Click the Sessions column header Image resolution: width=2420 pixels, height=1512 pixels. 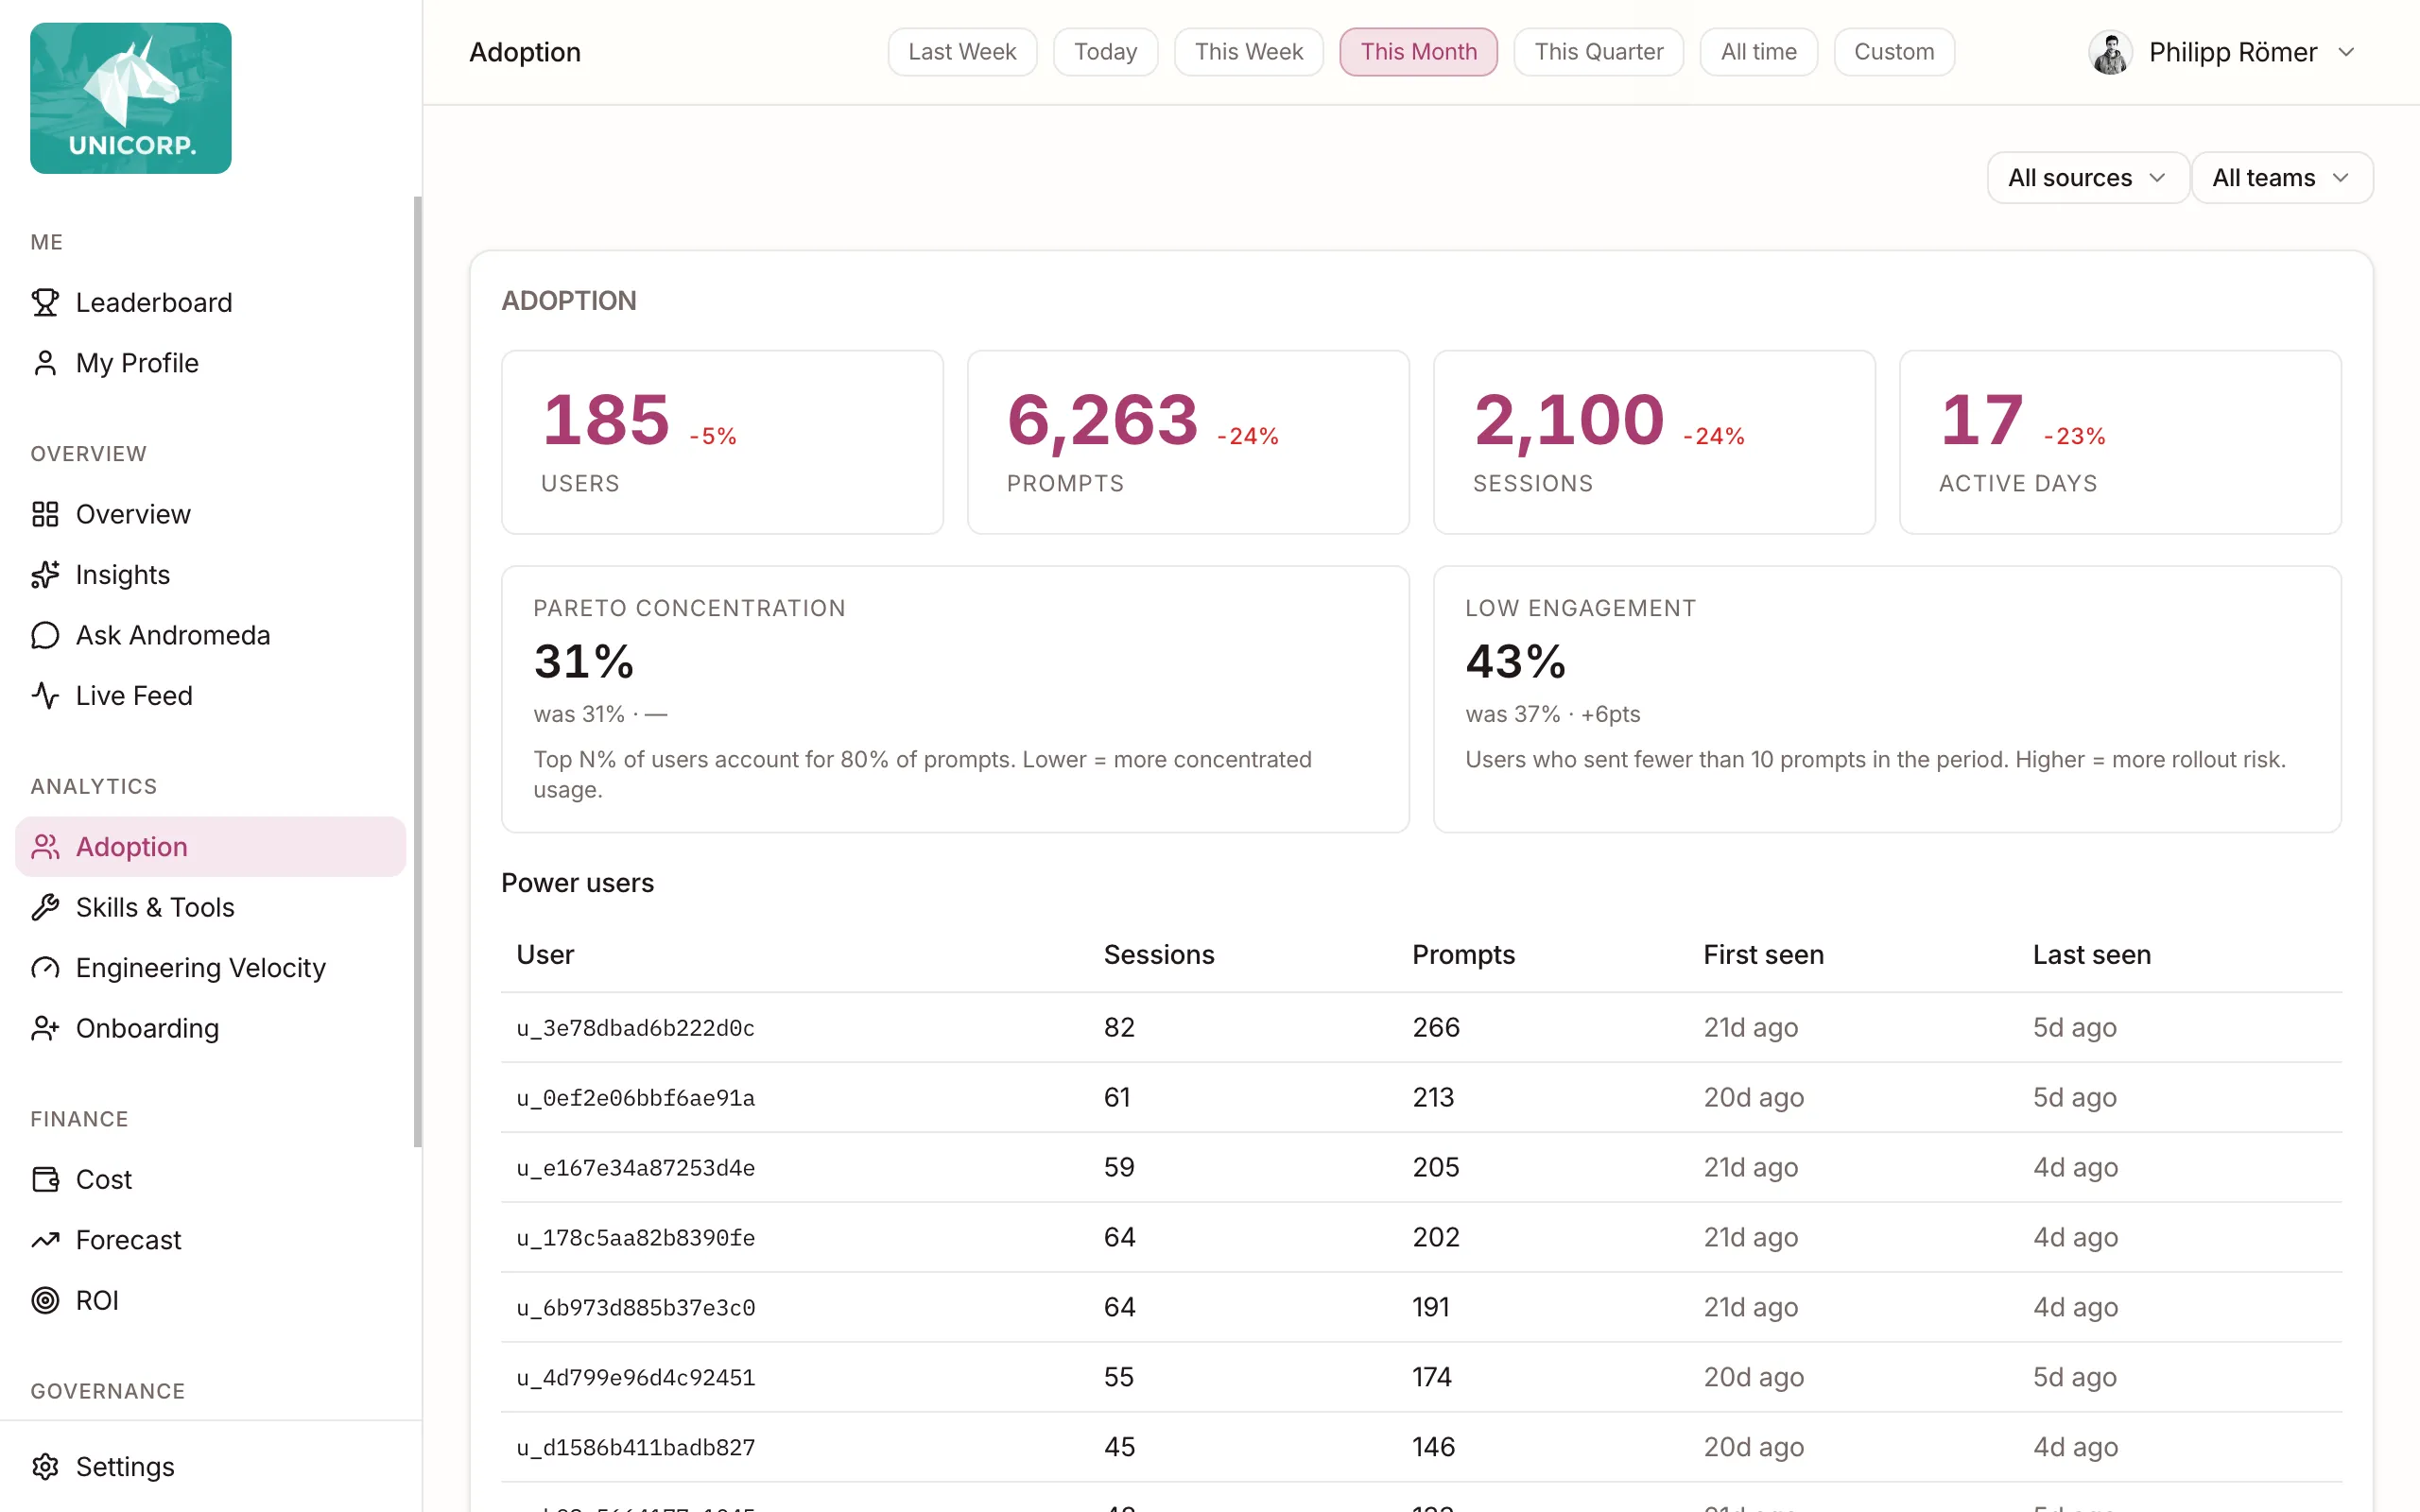pyautogui.click(x=1159, y=955)
